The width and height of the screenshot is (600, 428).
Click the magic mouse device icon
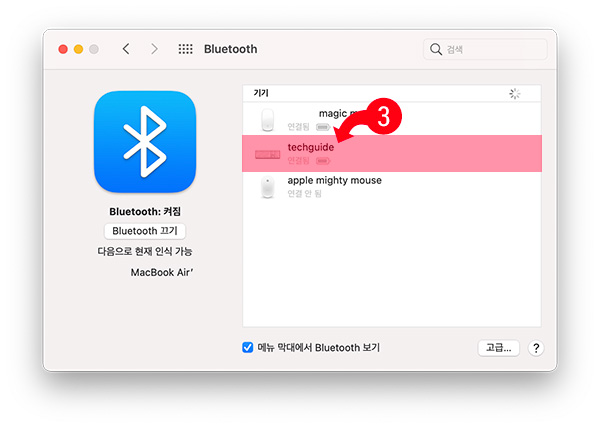[267, 120]
